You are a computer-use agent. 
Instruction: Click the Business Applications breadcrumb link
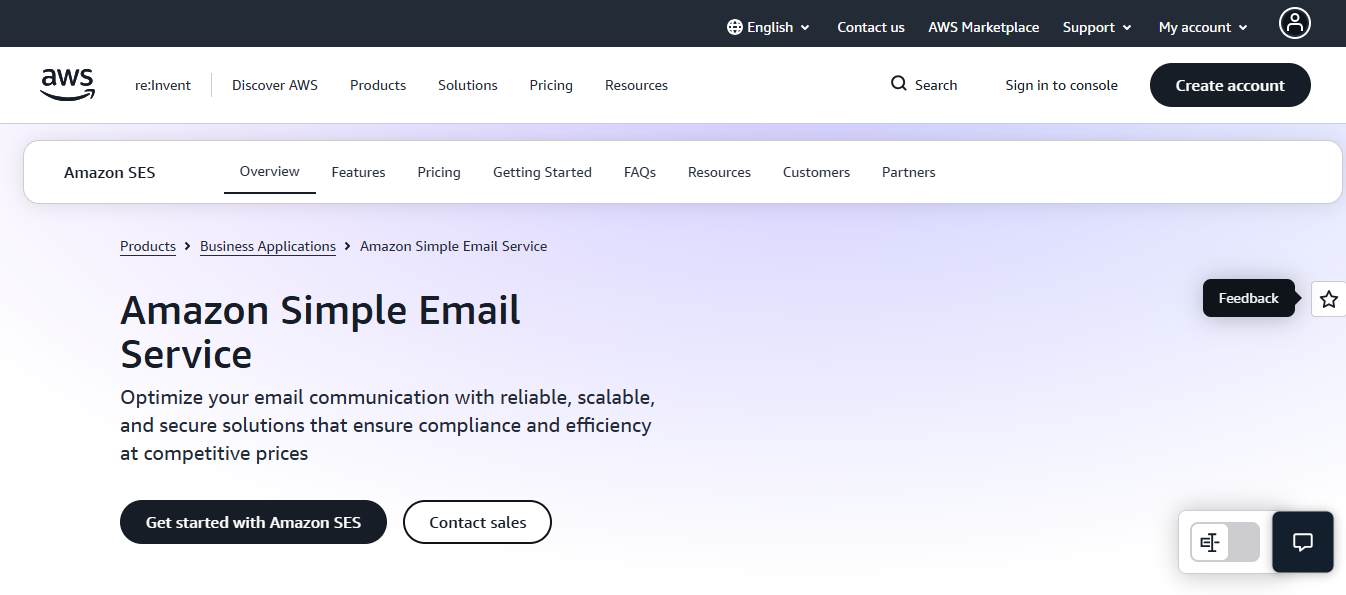point(268,246)
